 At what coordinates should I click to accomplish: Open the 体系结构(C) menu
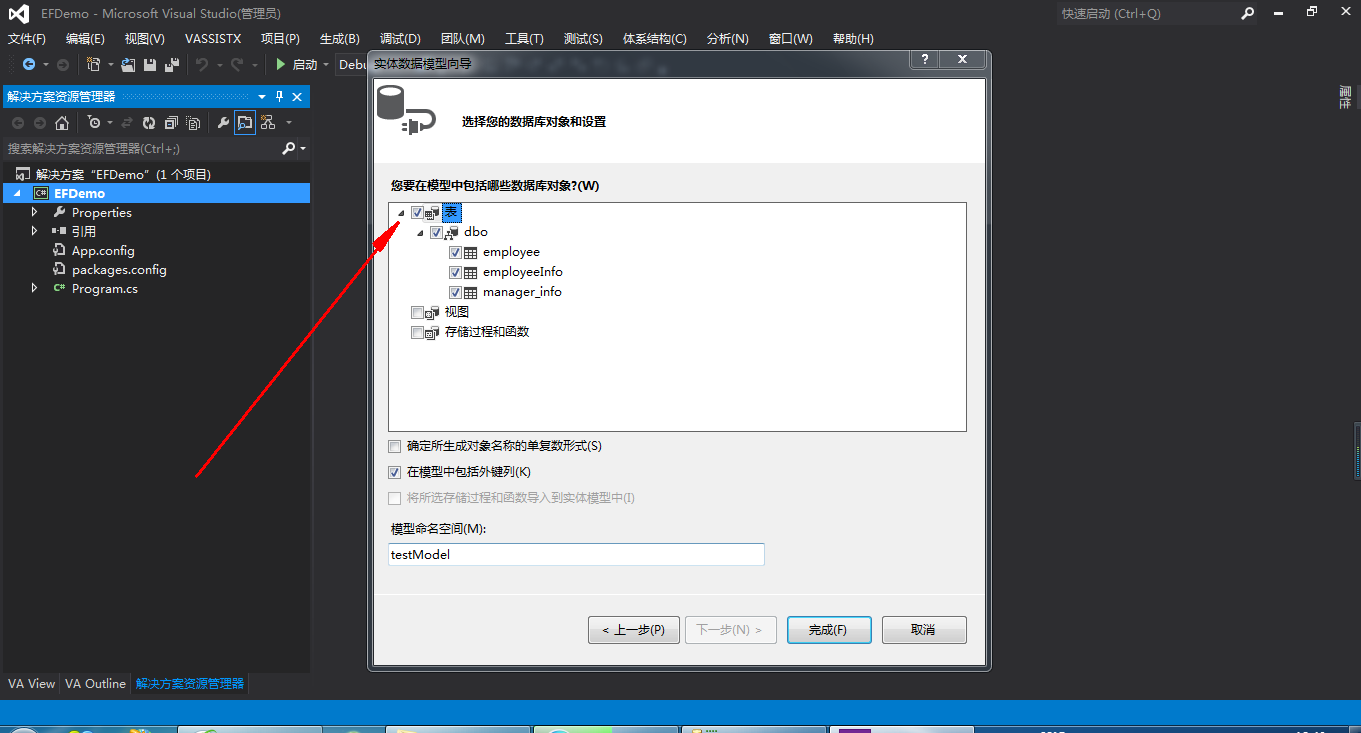(654, 38)
